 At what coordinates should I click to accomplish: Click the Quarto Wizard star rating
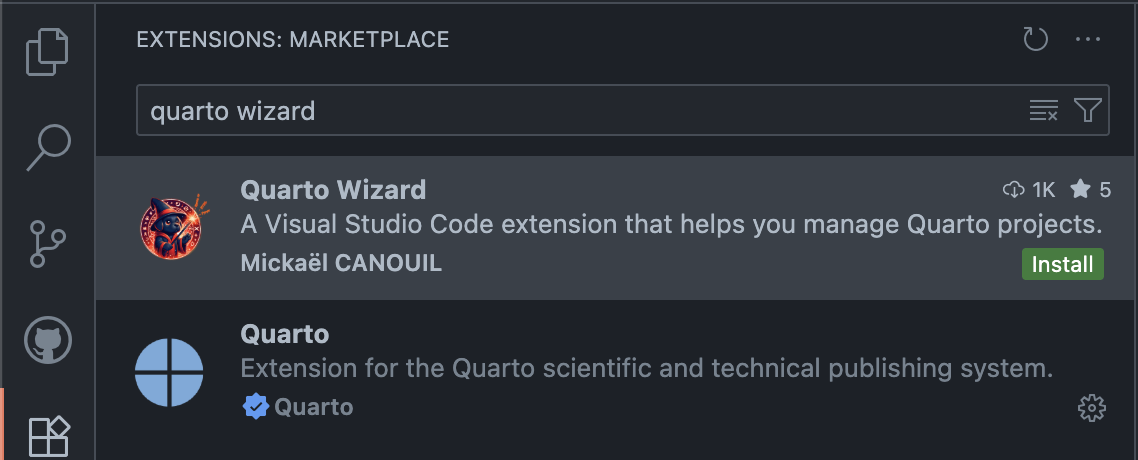pos(1091,189)
